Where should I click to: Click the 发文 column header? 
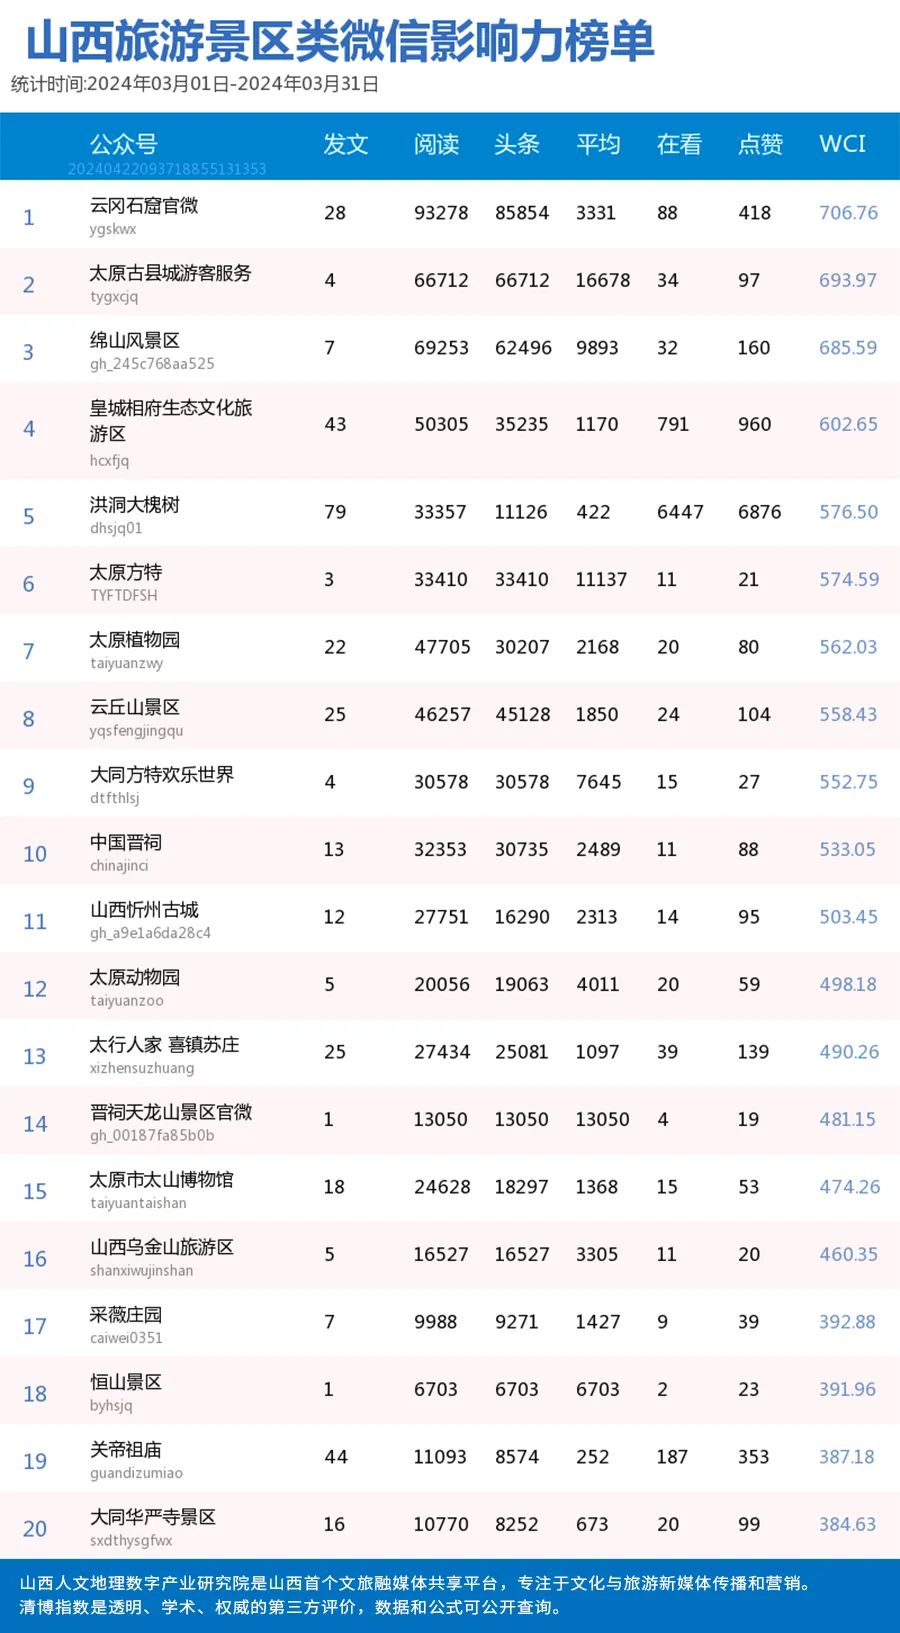click(x=345, y=144)
